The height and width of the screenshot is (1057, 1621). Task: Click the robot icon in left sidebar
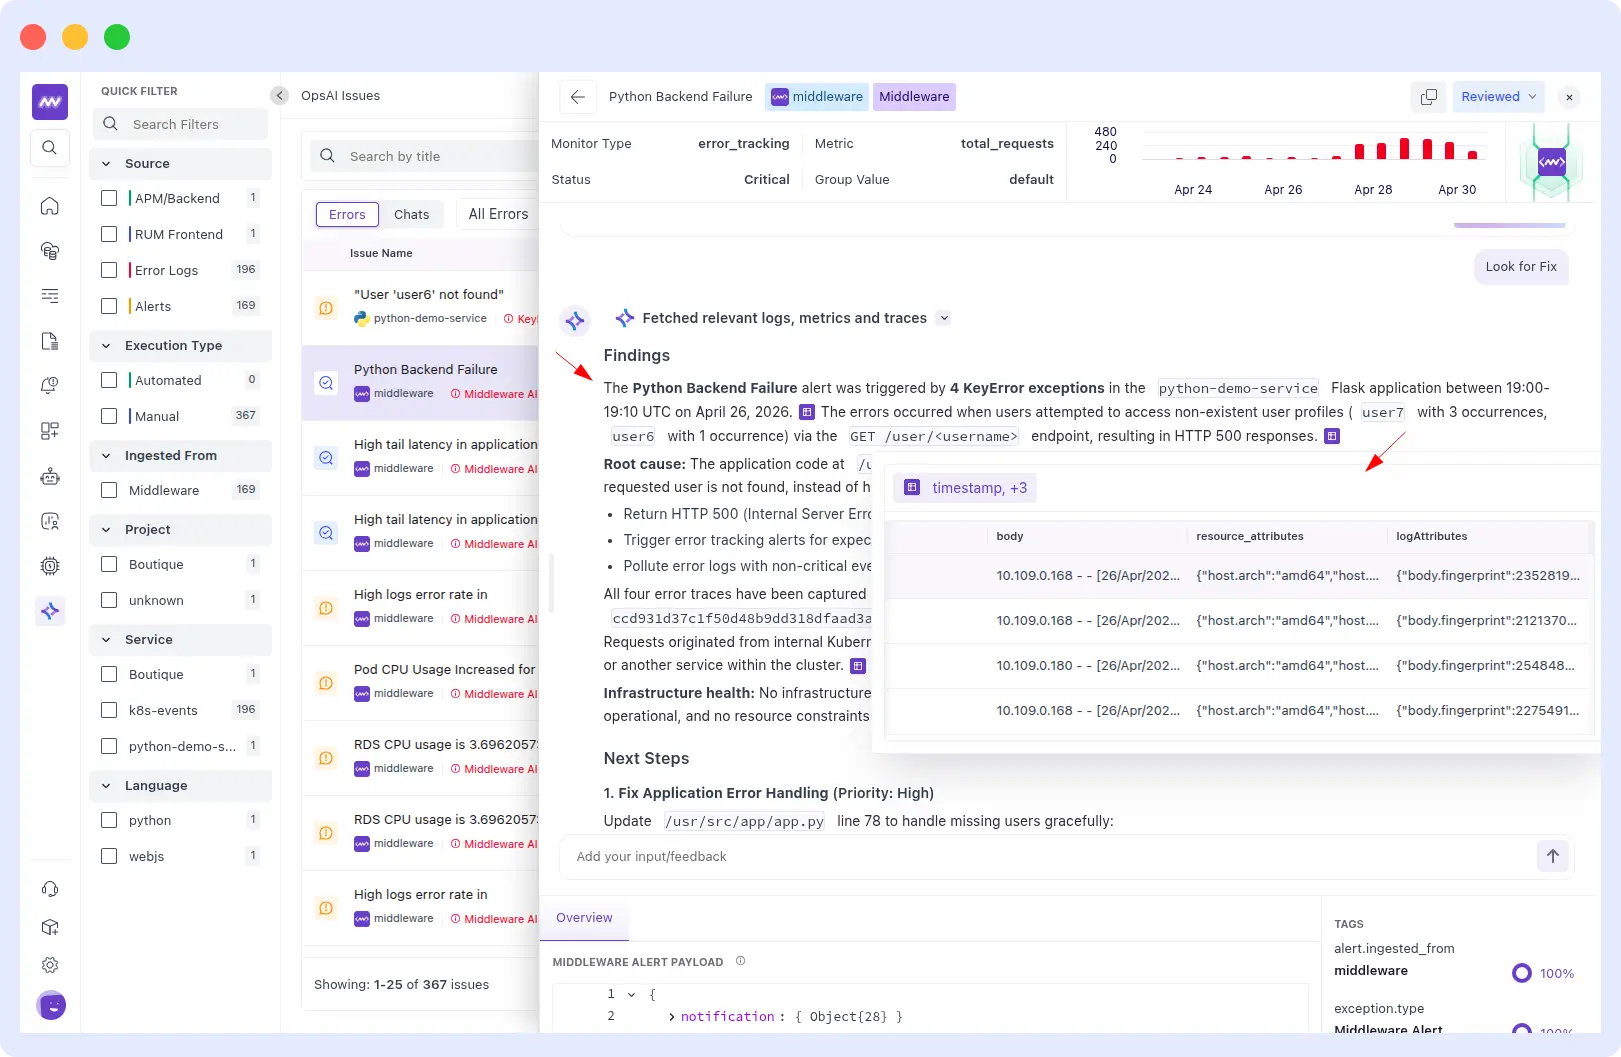pyautogui.click(x=50, y=476)
